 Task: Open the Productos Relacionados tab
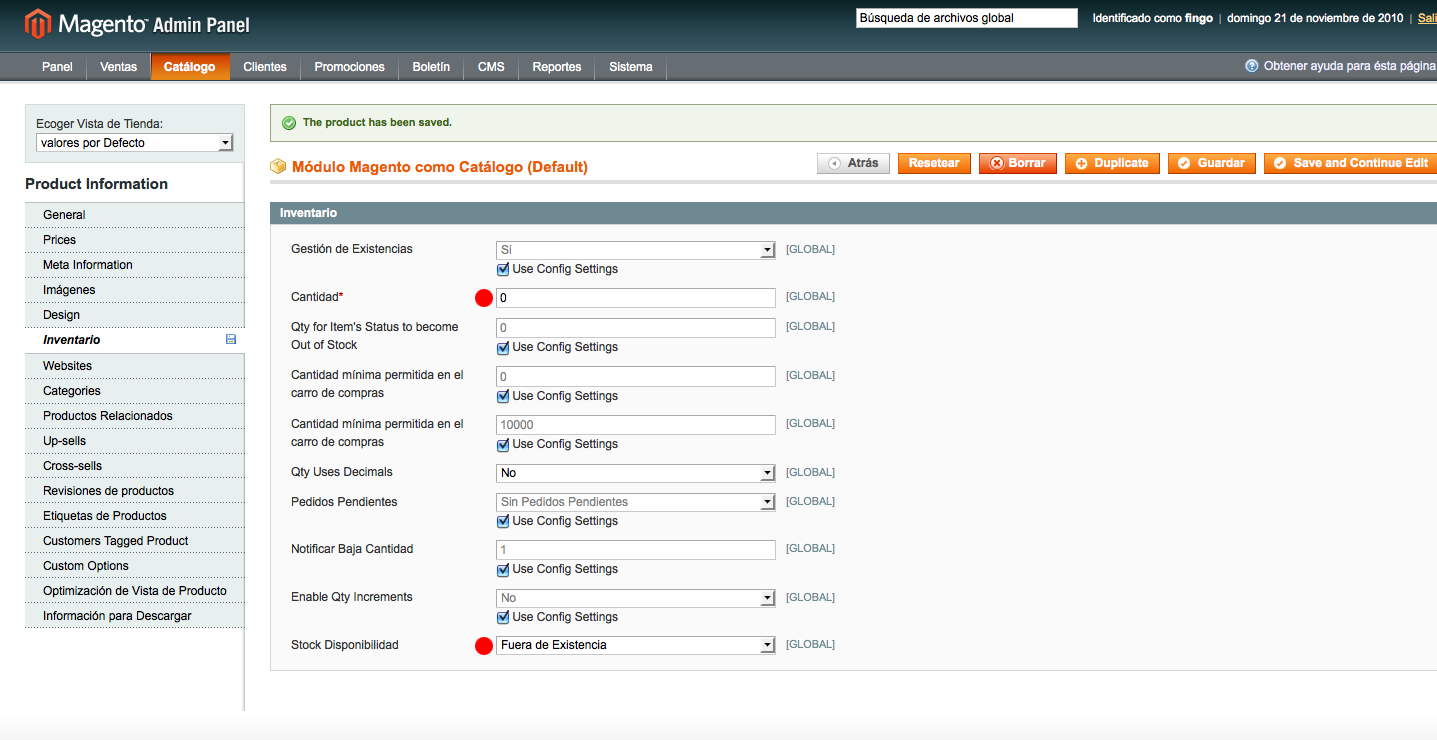click(134, 416)
